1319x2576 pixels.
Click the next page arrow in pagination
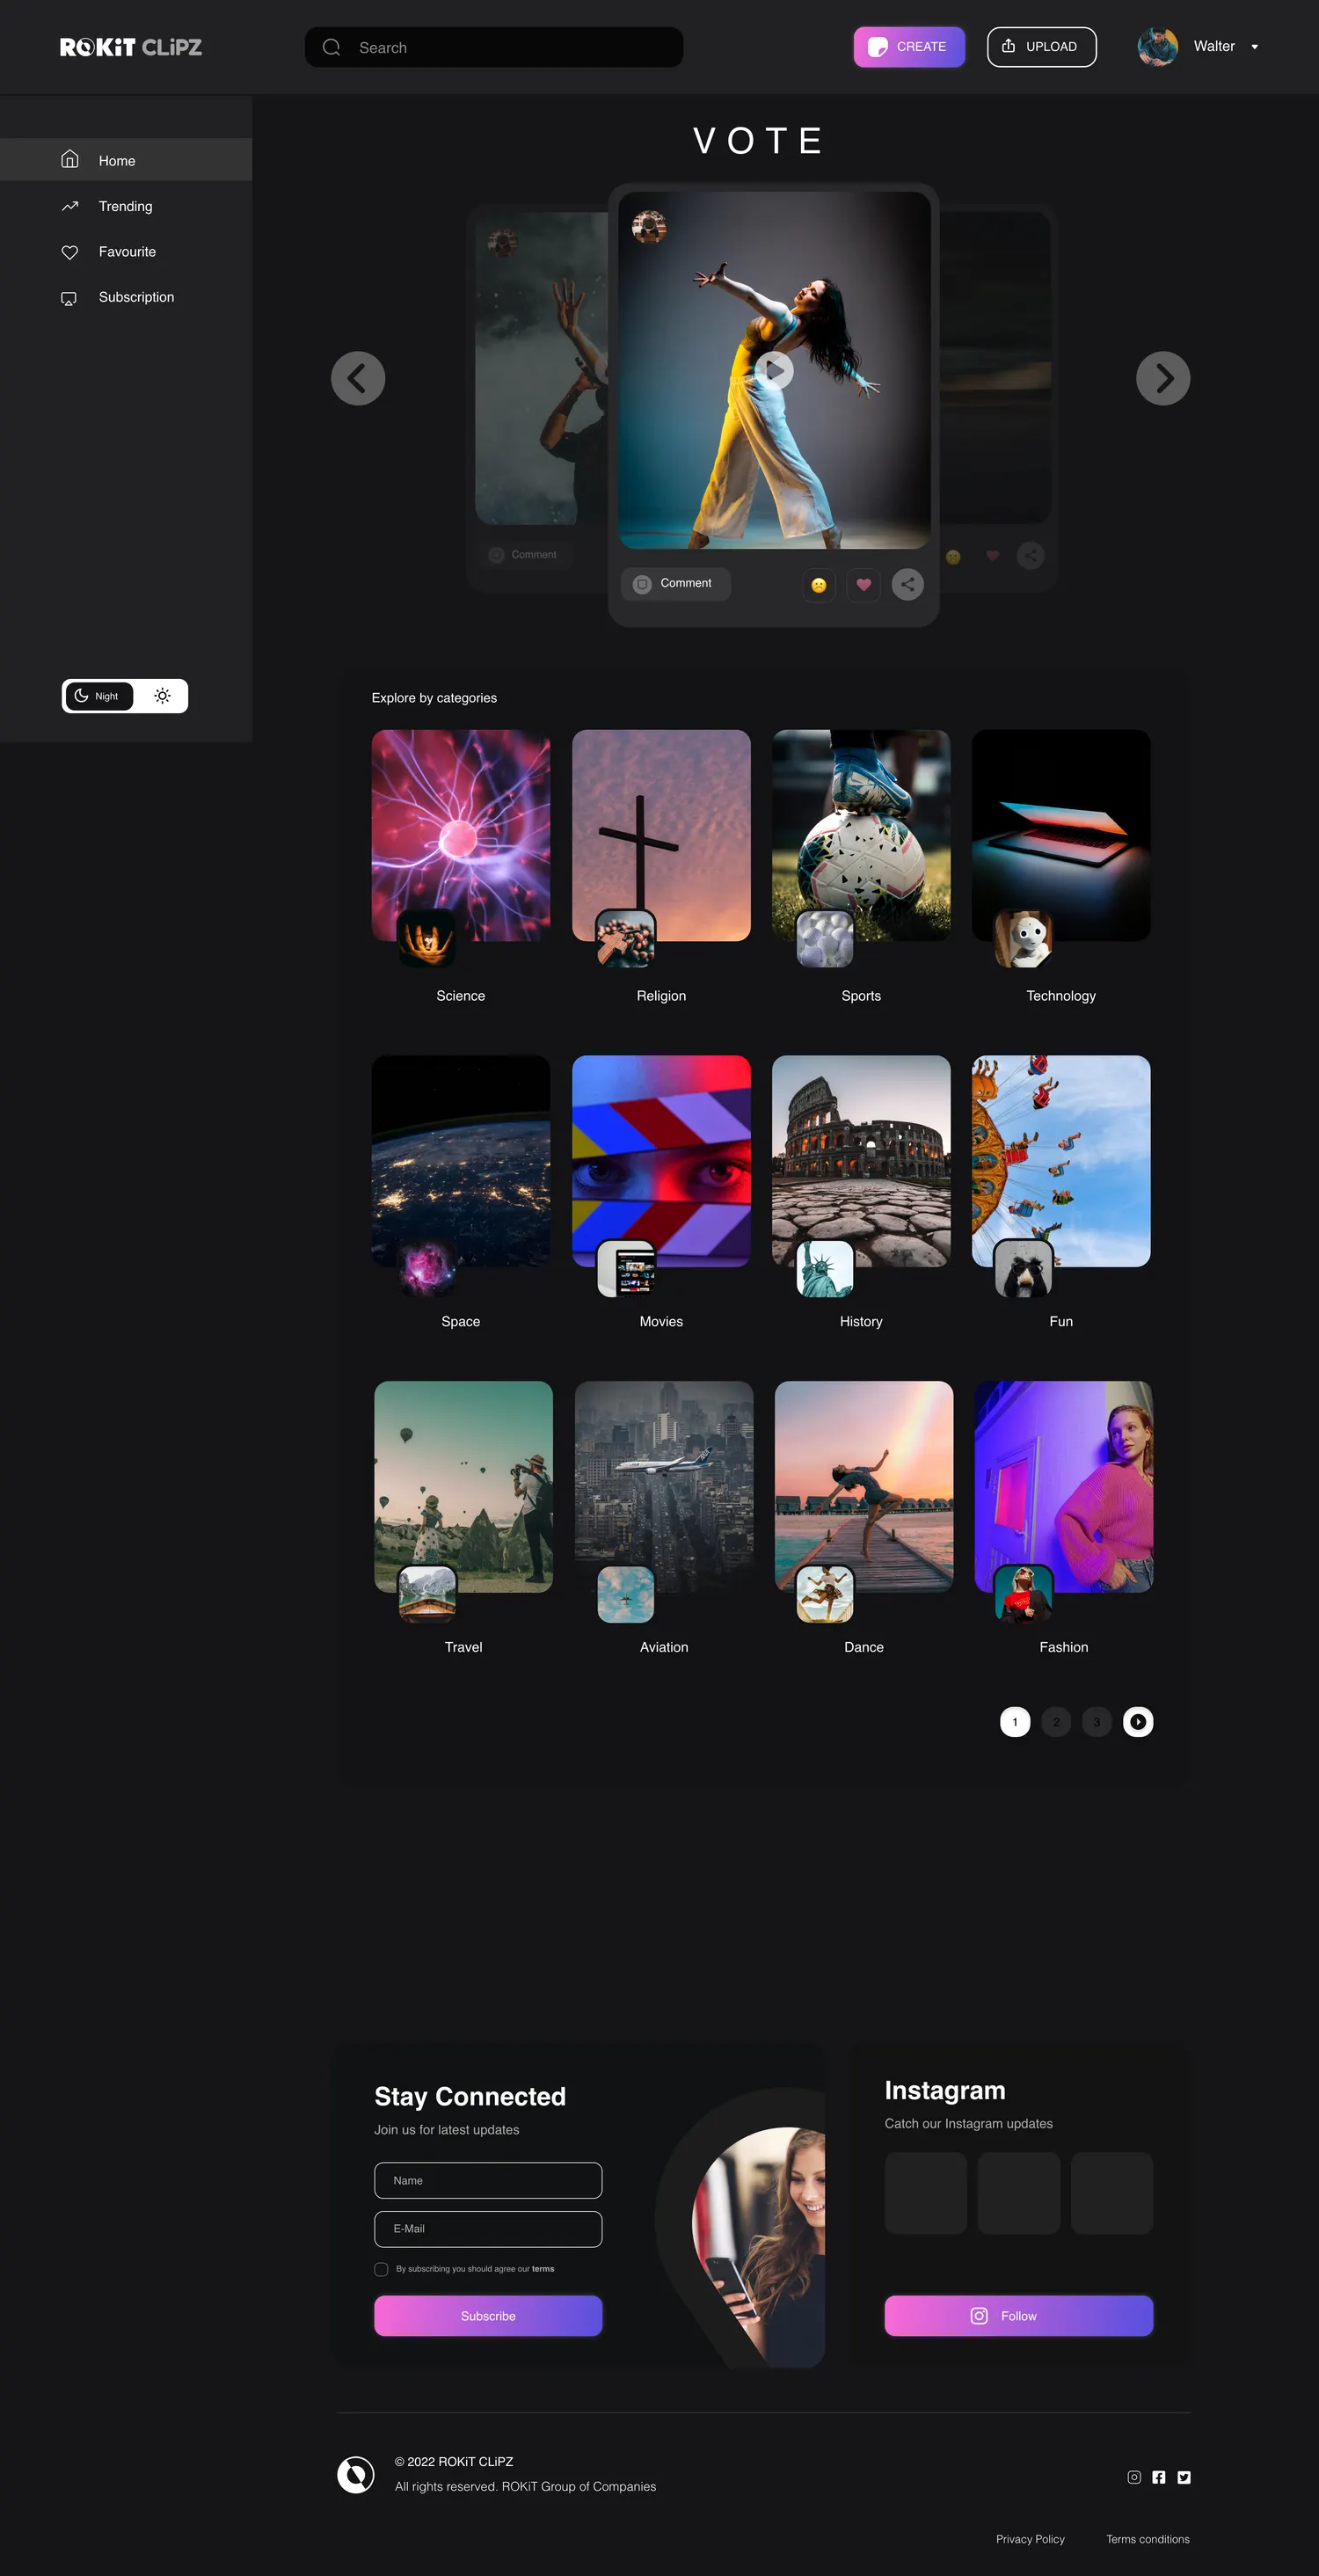[1138, 1722]
